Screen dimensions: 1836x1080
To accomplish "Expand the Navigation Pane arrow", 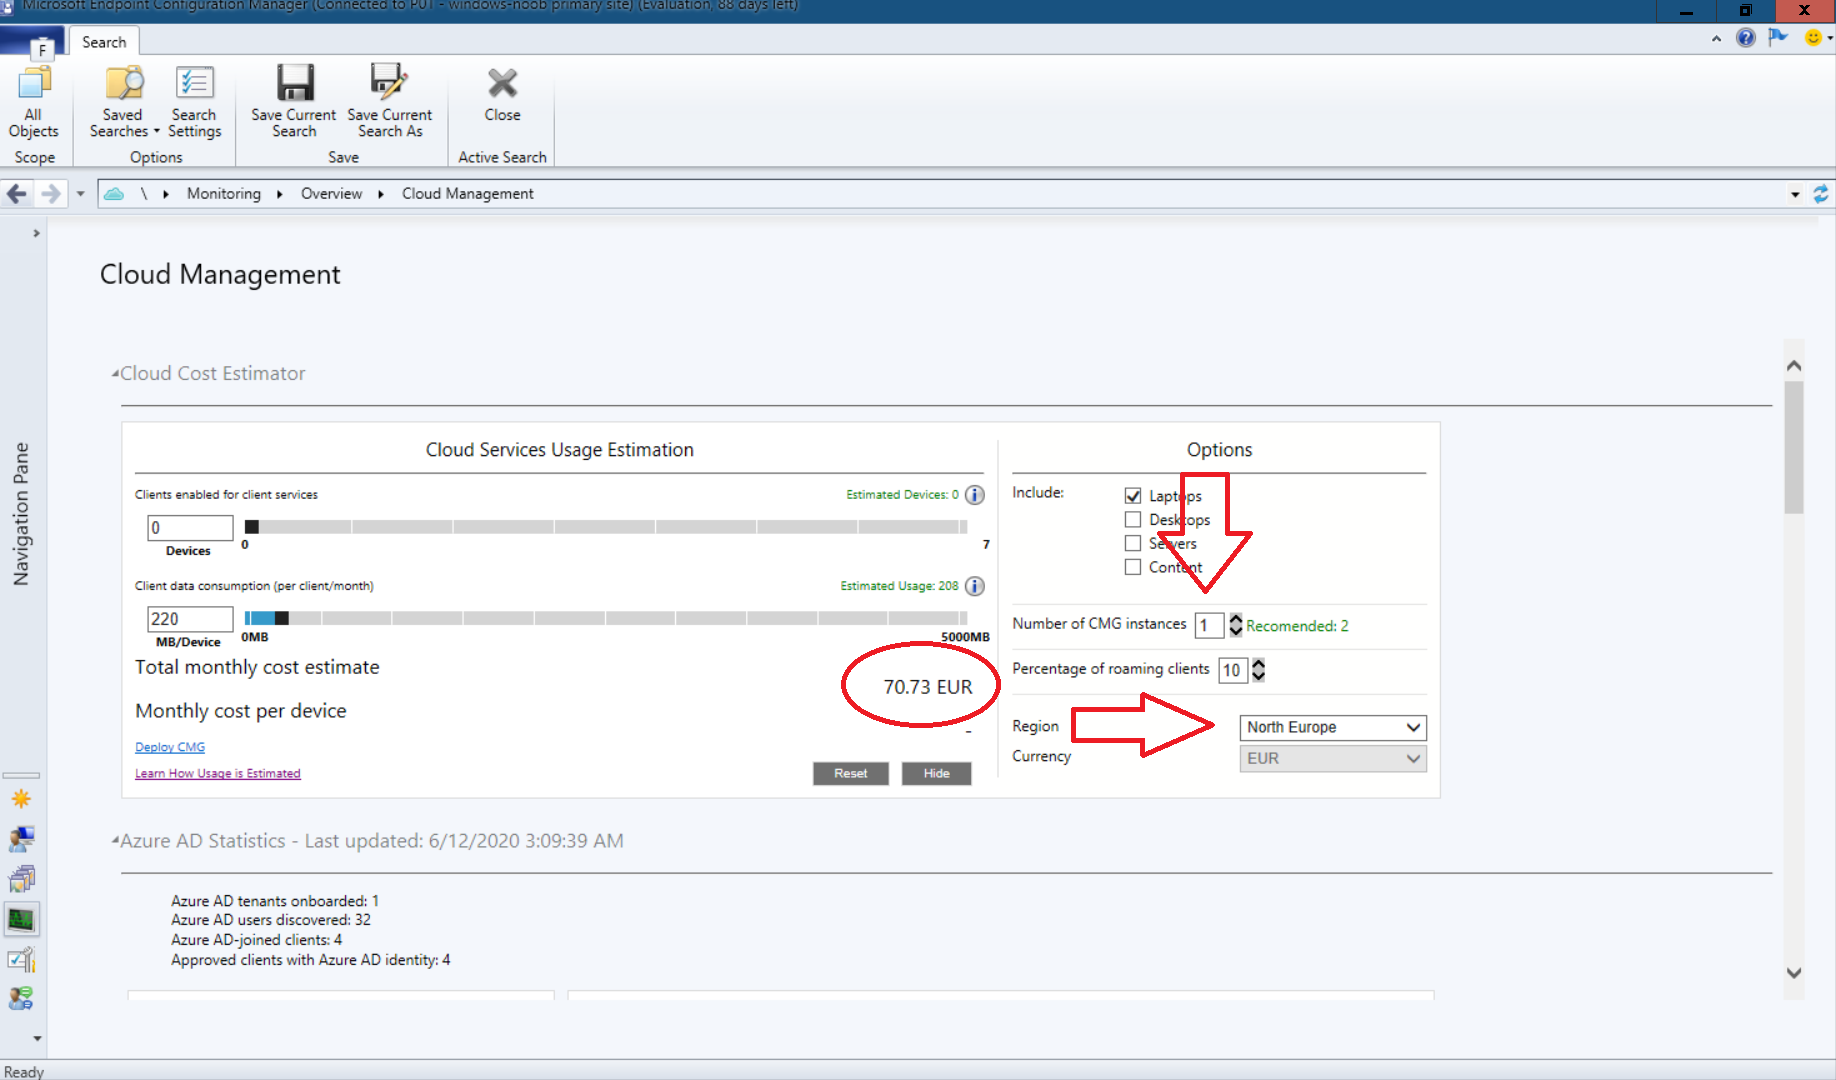I will pyautogui.click(x=37, y=233).
